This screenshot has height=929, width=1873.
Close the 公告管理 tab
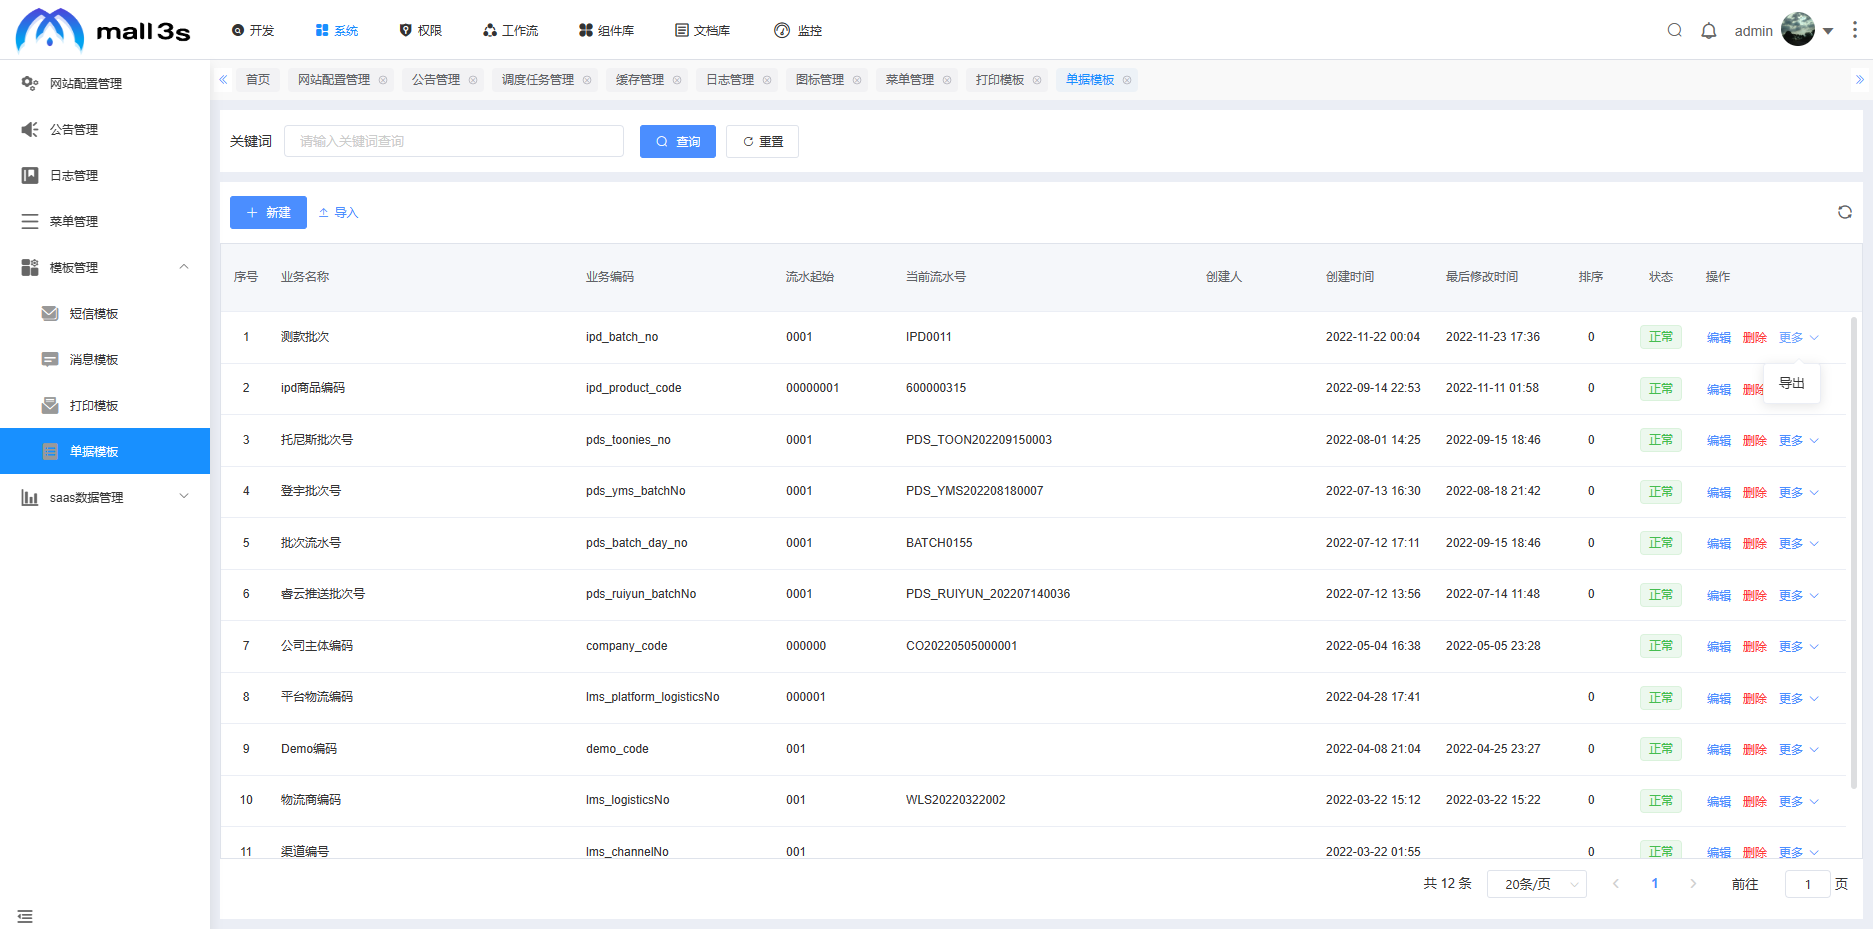point(473,80)
